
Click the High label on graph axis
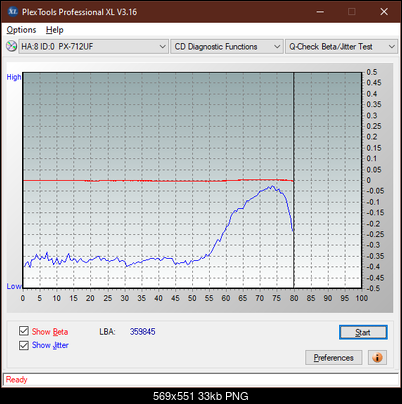[14, 77]
